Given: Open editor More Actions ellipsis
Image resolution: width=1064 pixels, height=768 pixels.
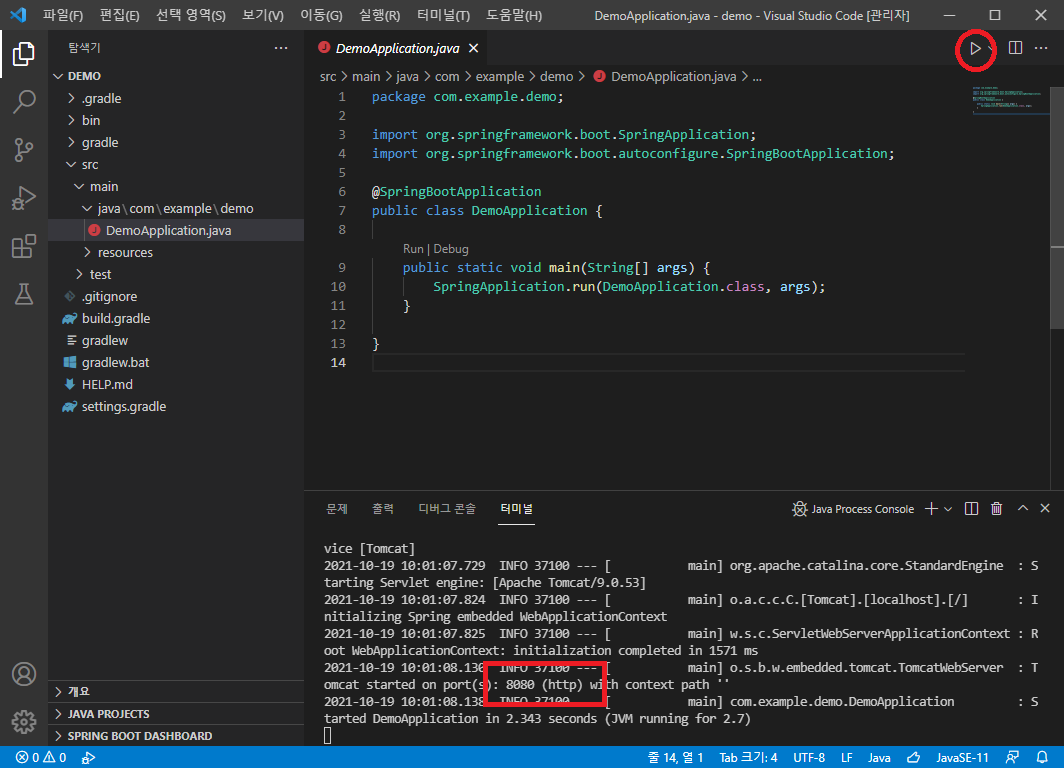Looking at the screenshot, I should tap(1041, 48).
